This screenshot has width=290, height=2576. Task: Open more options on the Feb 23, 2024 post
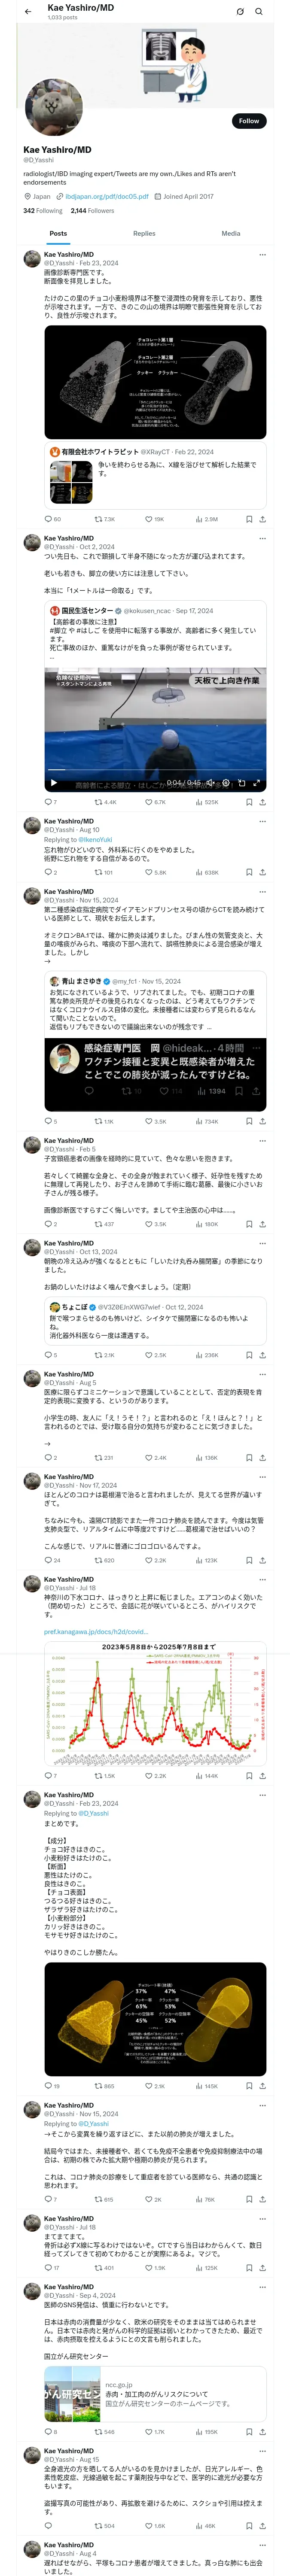click(x=262, y=255)
